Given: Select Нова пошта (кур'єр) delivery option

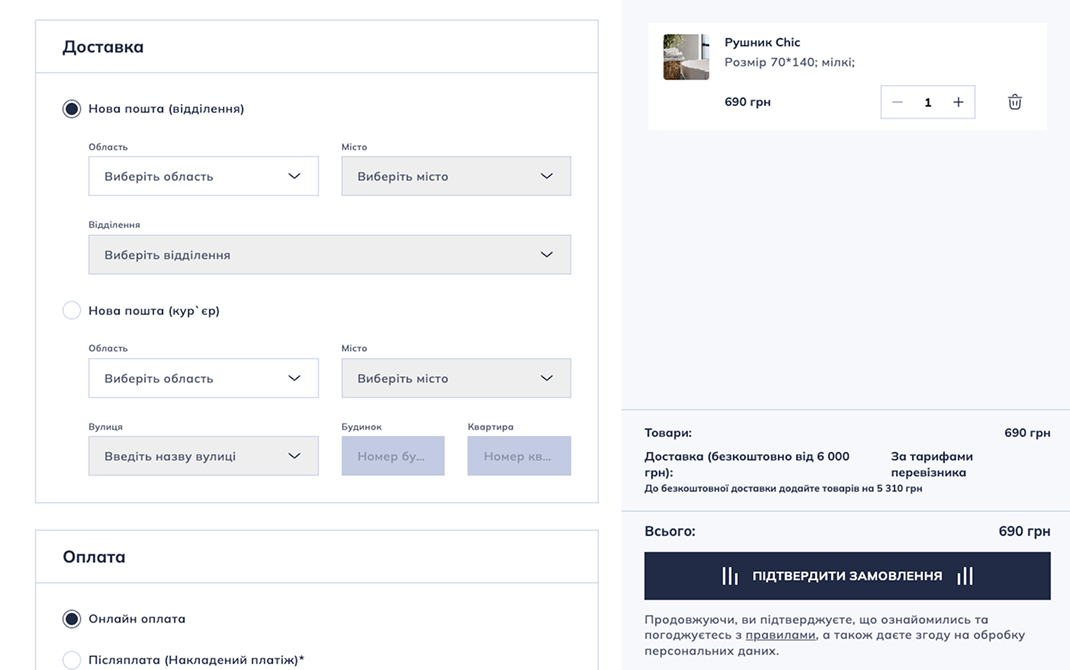Looking at the screenshot, I should pos(72,311).
